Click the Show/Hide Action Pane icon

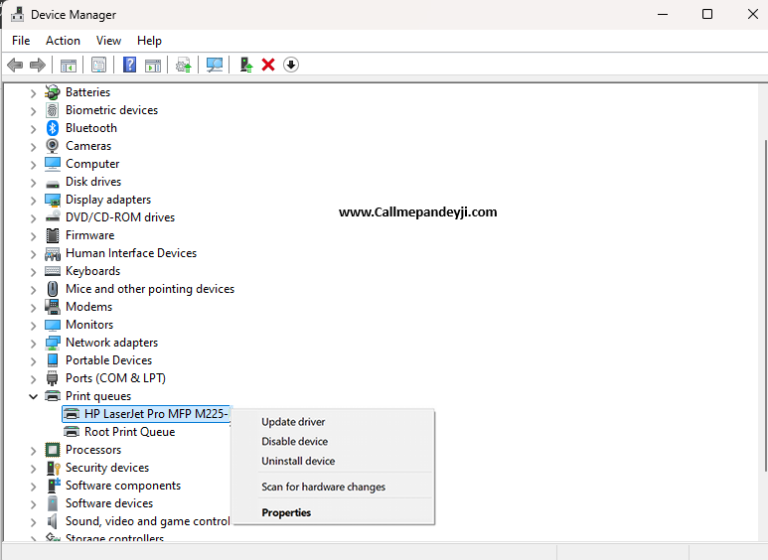coord(153,65)
